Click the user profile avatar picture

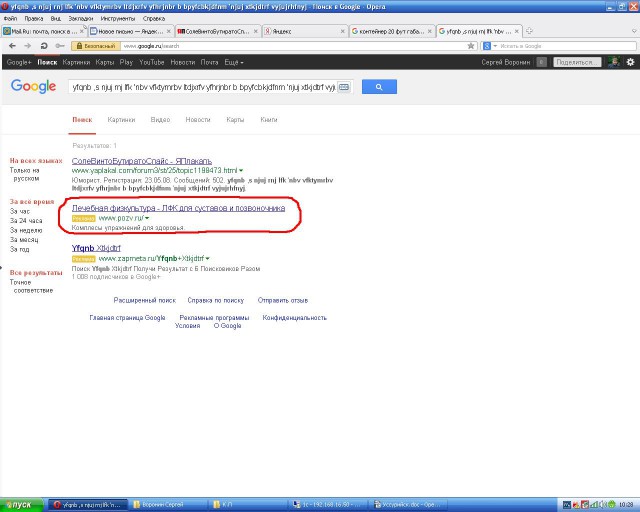pyautogui.click(x=614, y=62)
